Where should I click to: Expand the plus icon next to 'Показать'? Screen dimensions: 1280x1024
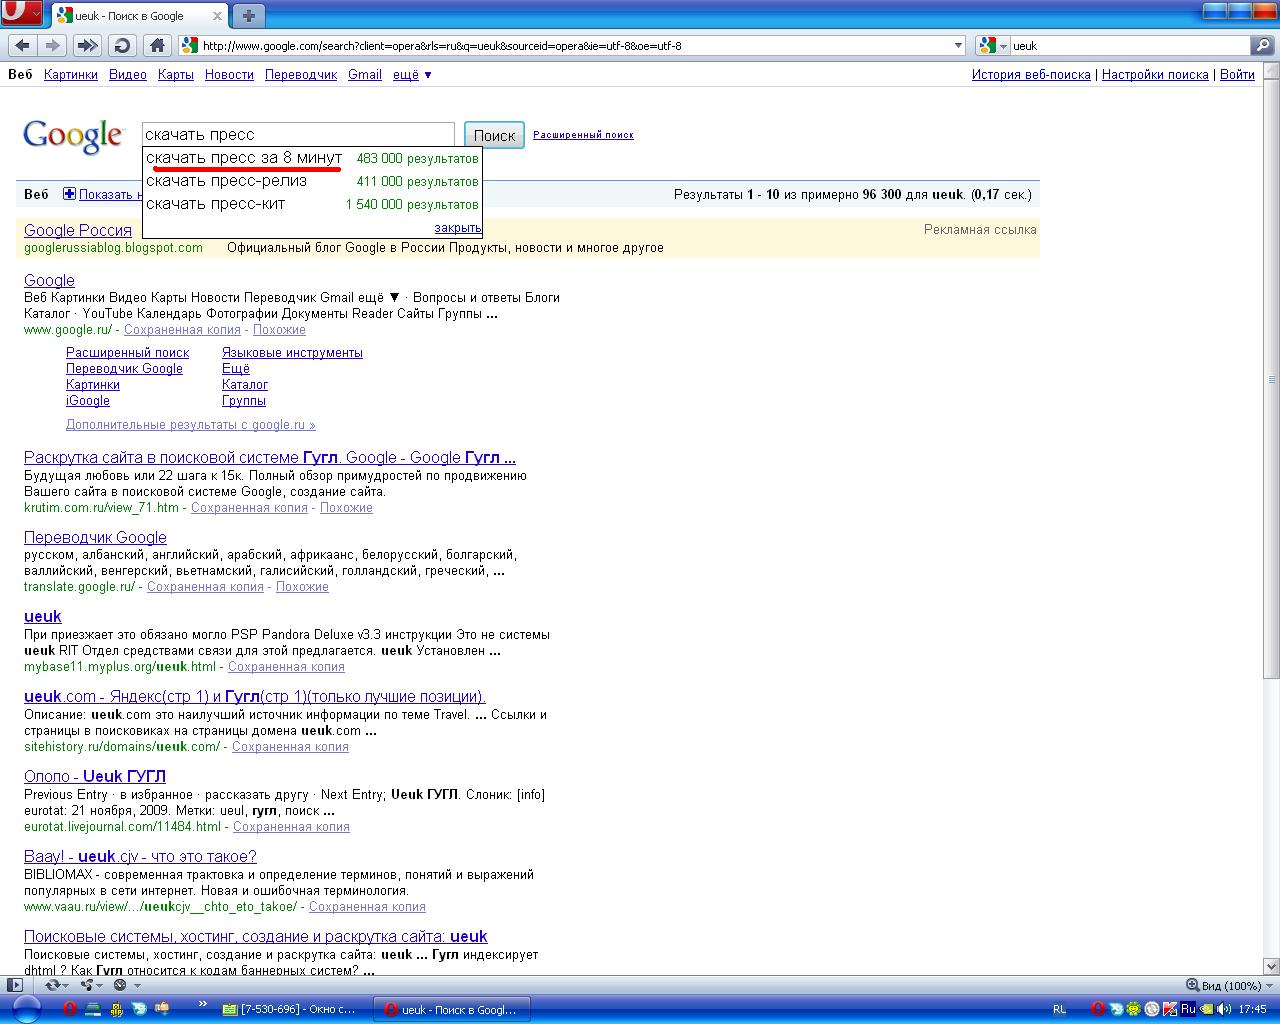[x=69, y=194]
